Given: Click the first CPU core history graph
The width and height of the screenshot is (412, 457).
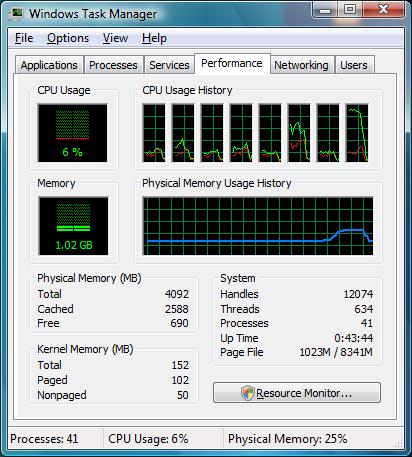Looking at the screenshot, I should (x=154, y=133).
